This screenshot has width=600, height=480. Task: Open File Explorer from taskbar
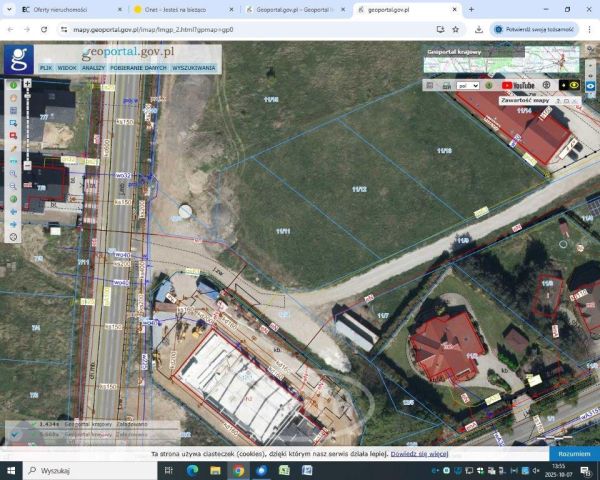click(215, 470)
